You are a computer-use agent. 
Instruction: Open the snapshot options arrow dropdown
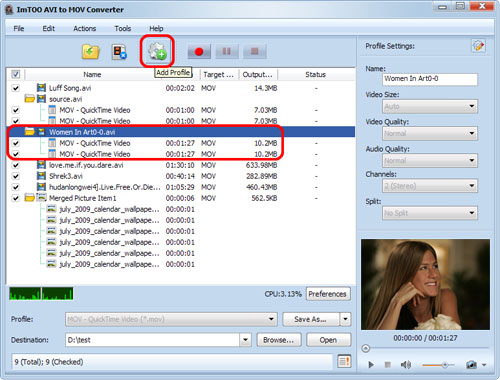coord(484,365)
